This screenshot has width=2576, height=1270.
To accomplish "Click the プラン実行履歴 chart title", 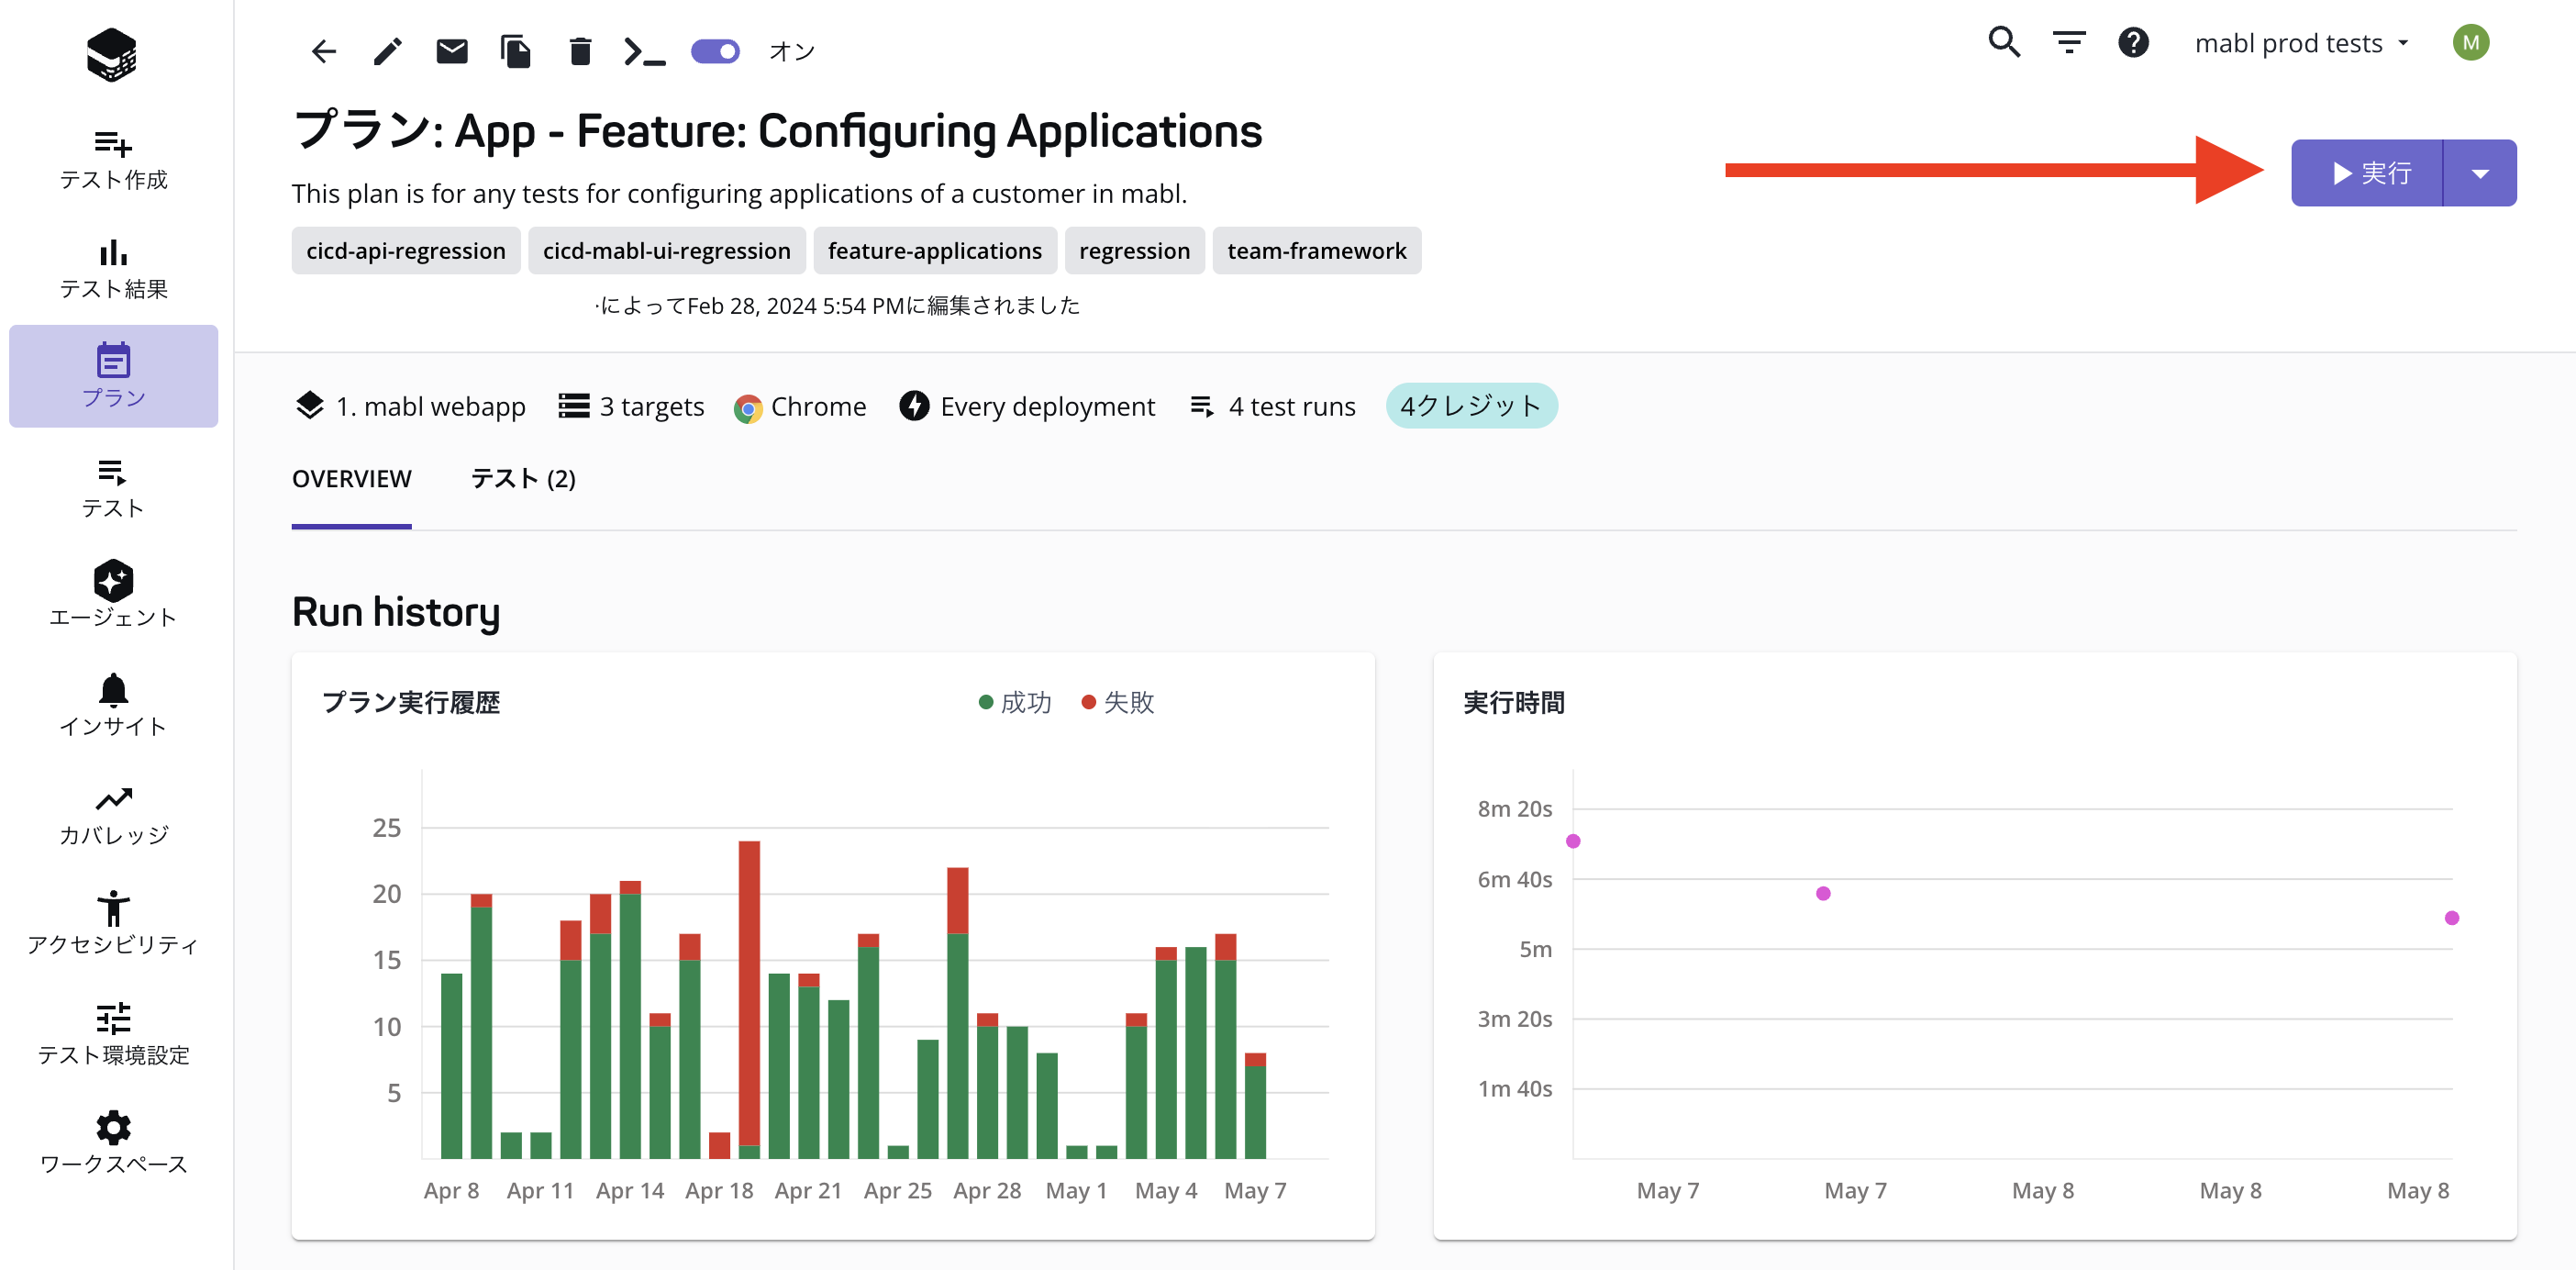I will 411,702.
